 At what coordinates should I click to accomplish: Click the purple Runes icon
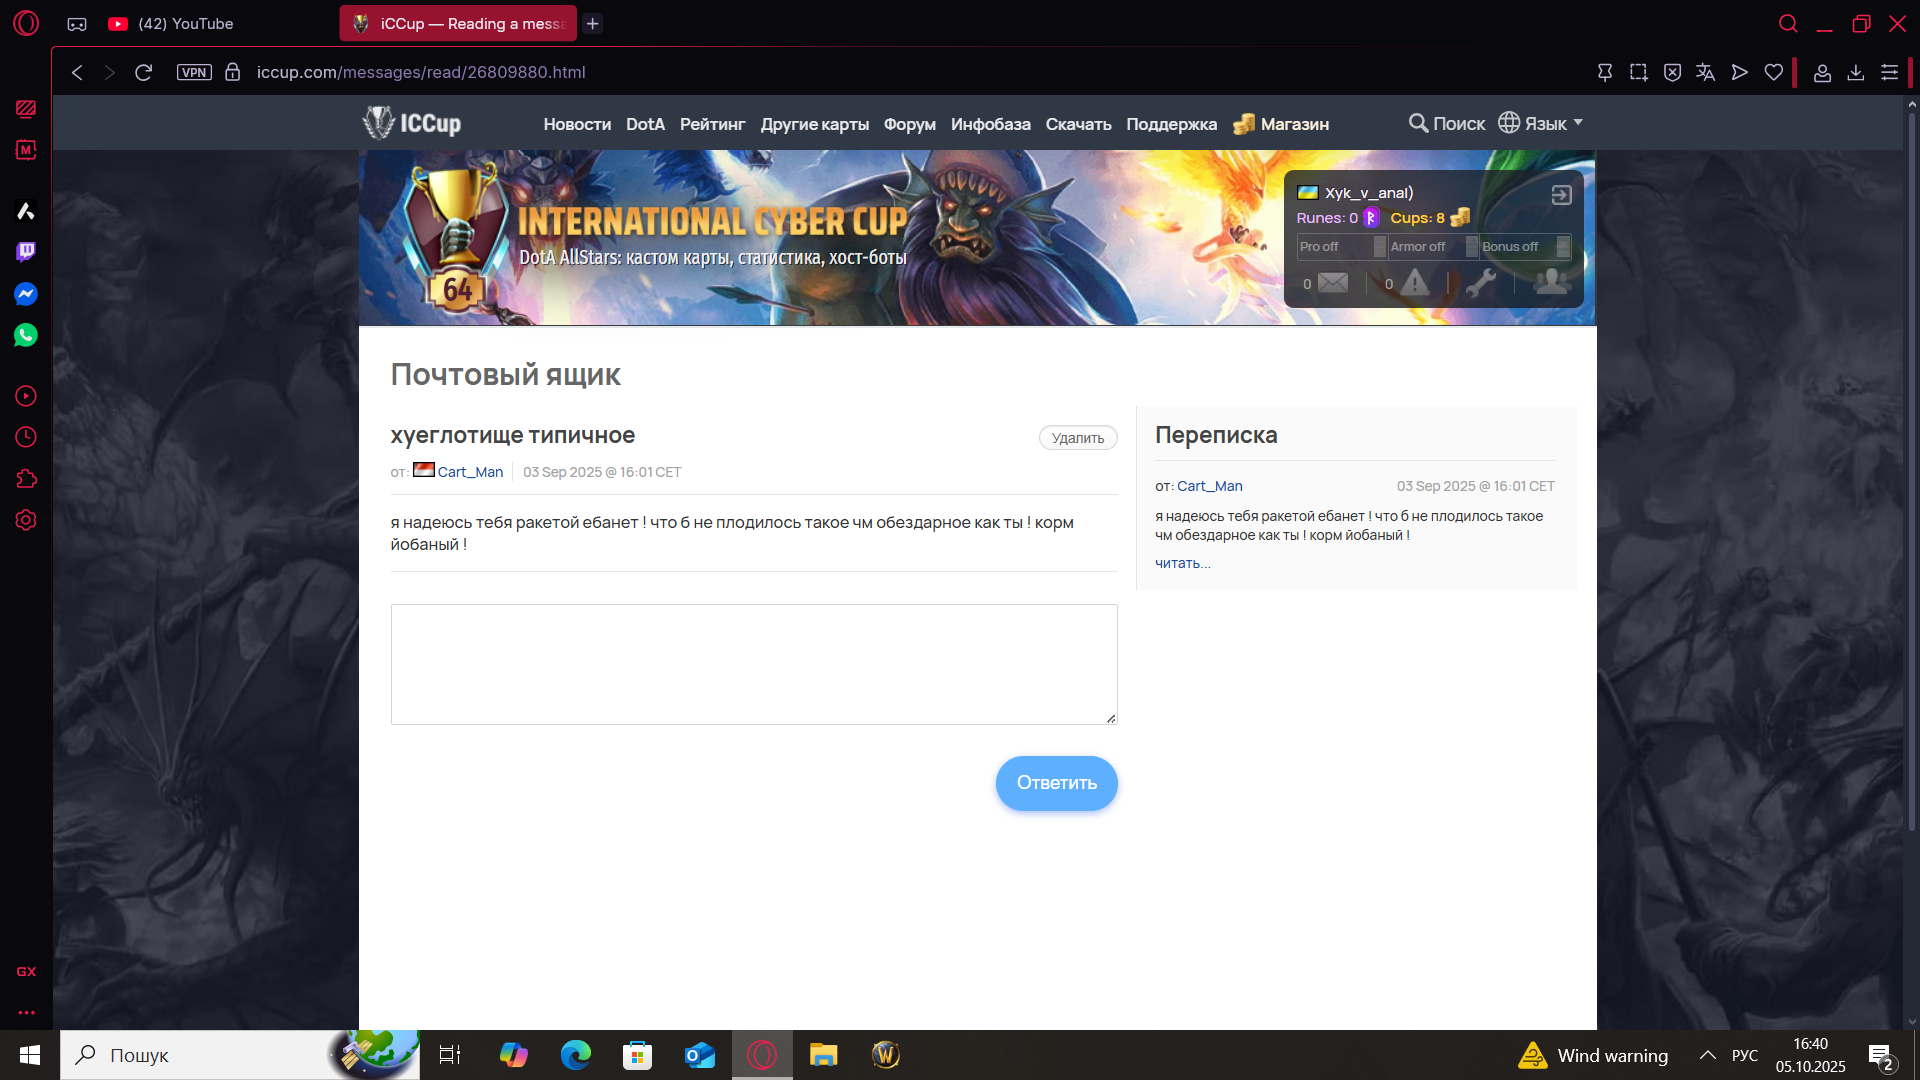(x=1371, y=218)
